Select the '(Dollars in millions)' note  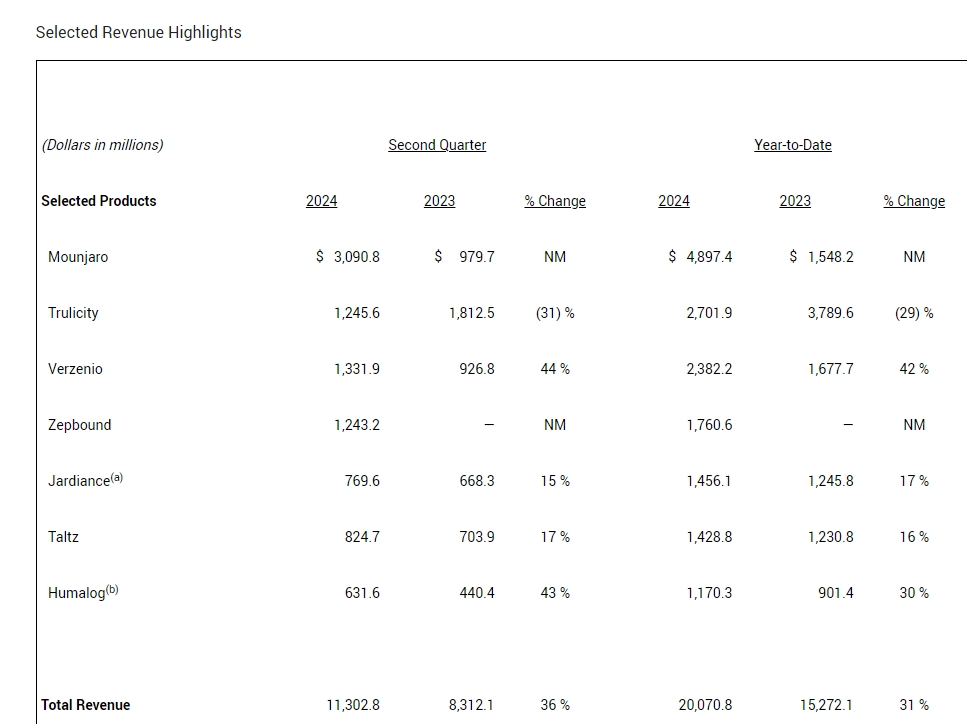(102, 145)
